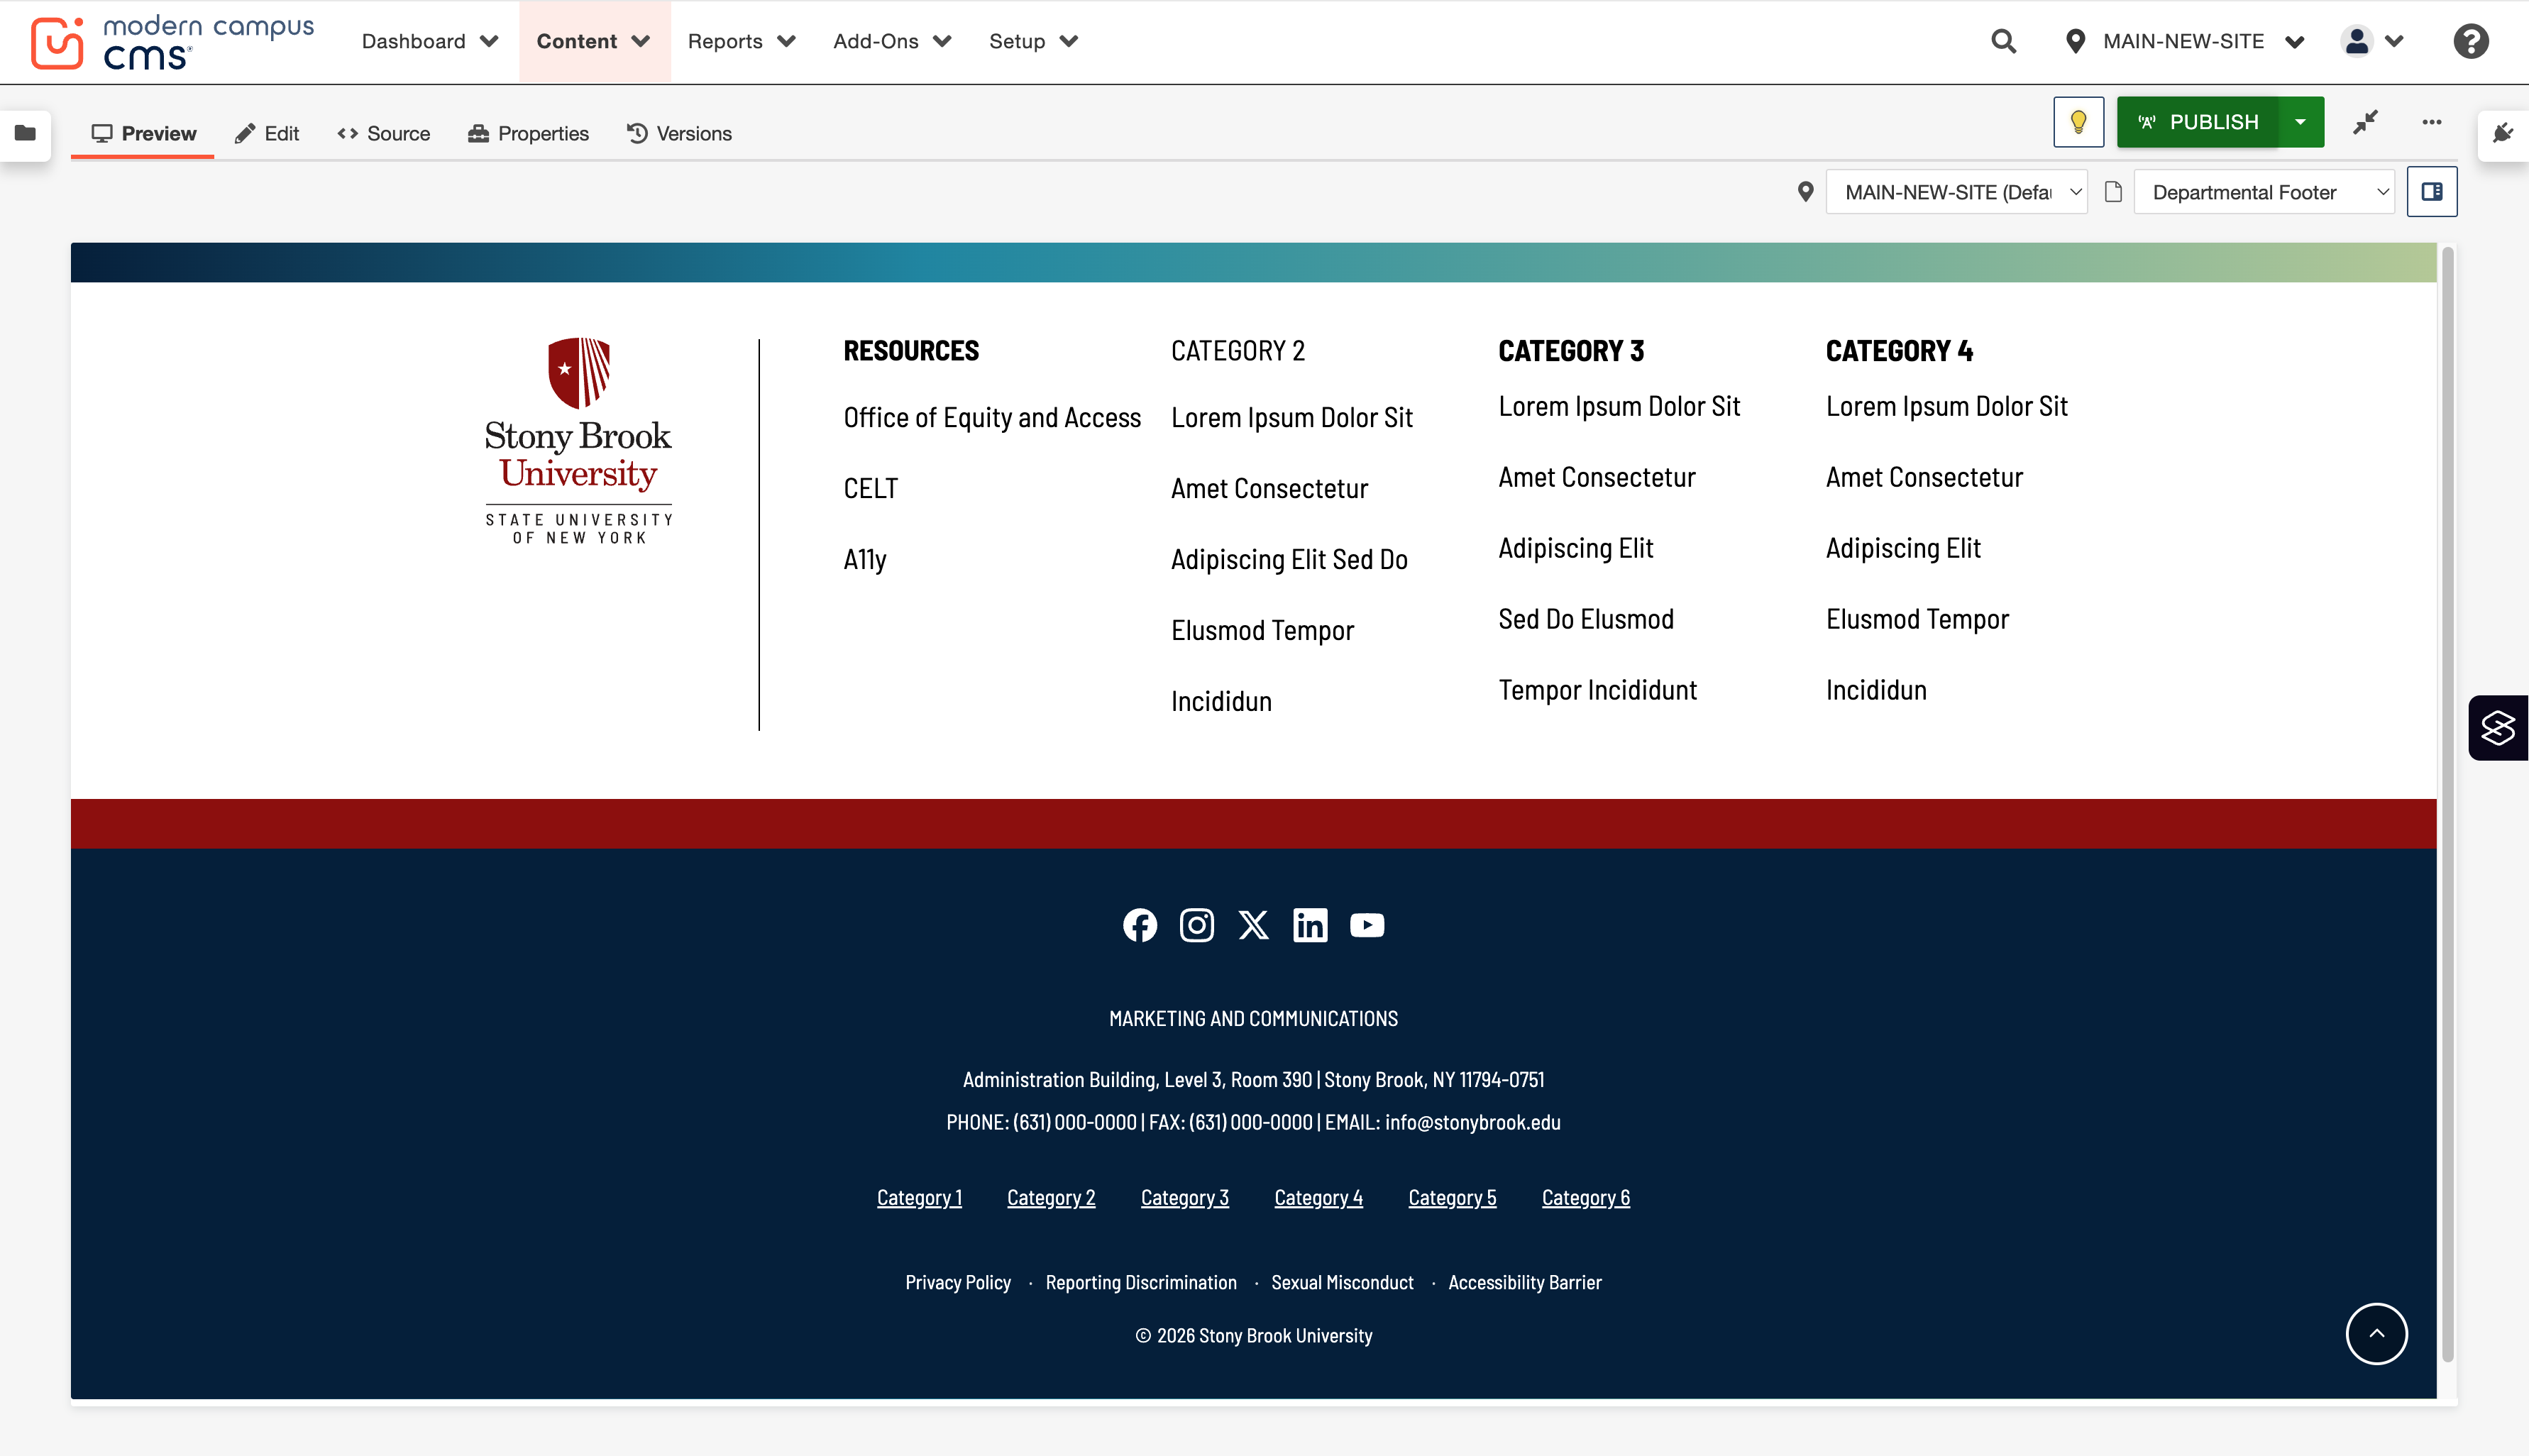2529x1456 pixels.
Task: Click the Stony Brook University logo
Action: (x=578, y=440)
